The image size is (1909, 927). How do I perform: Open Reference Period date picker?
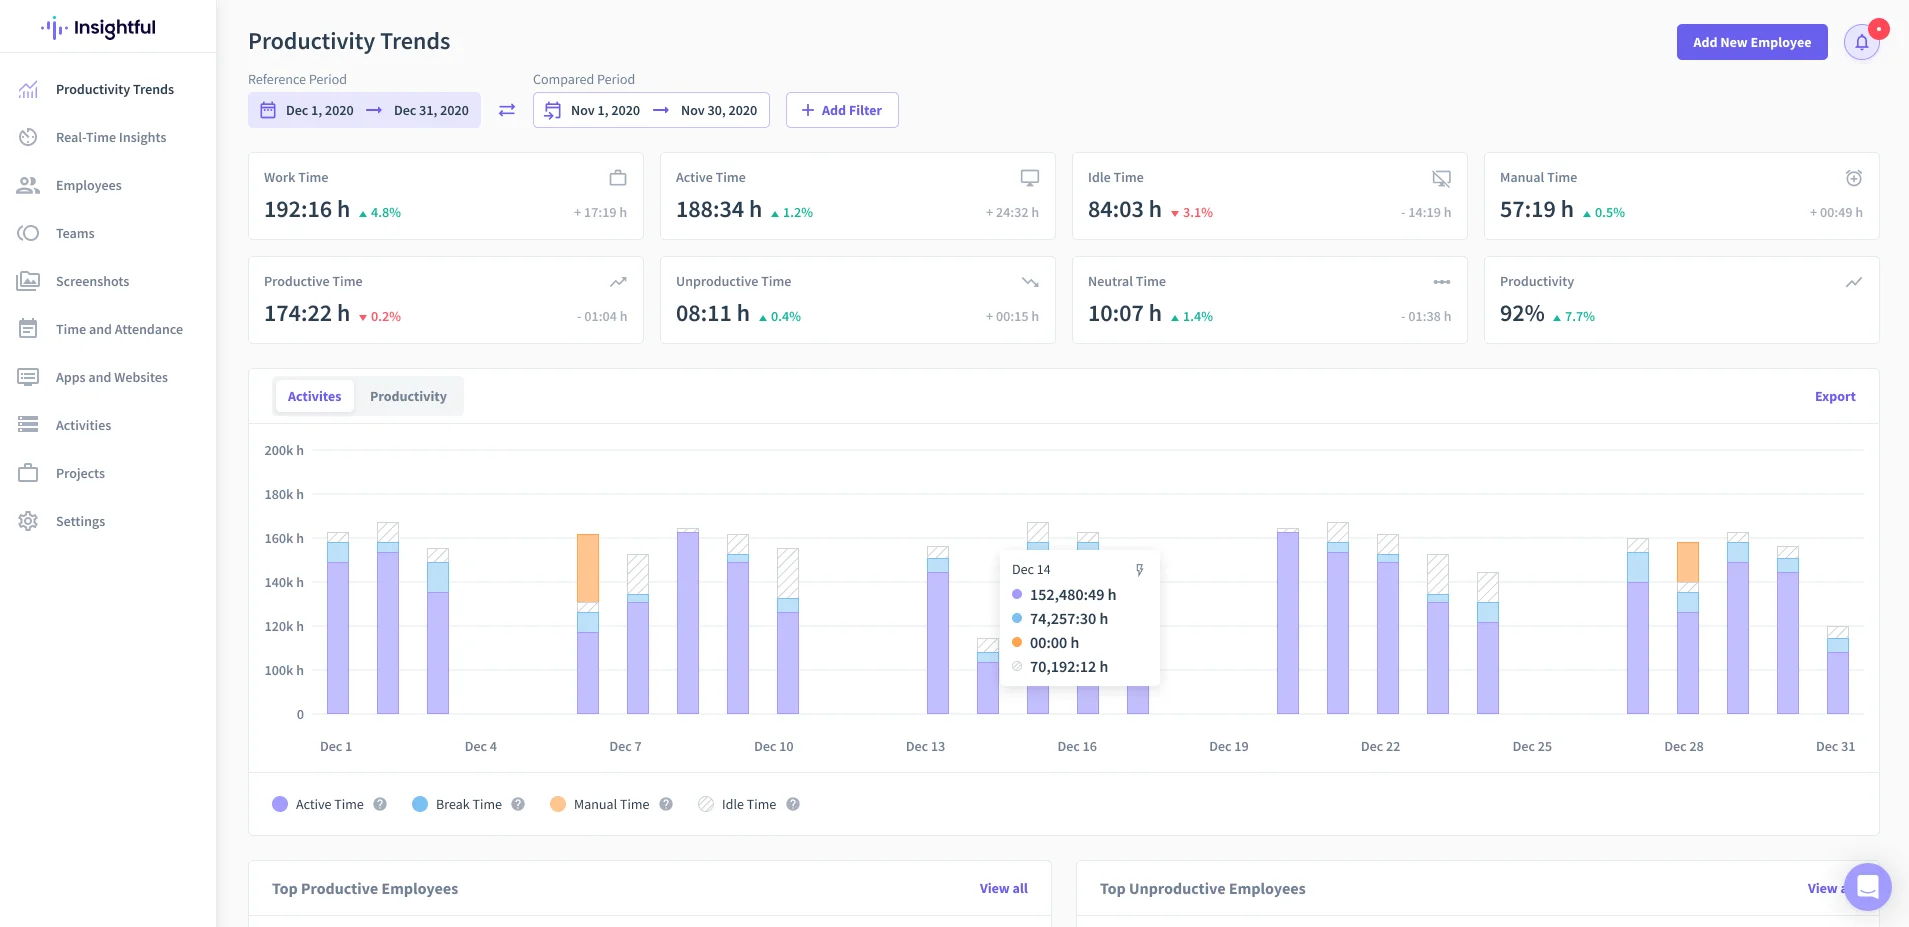coord(364,110)
